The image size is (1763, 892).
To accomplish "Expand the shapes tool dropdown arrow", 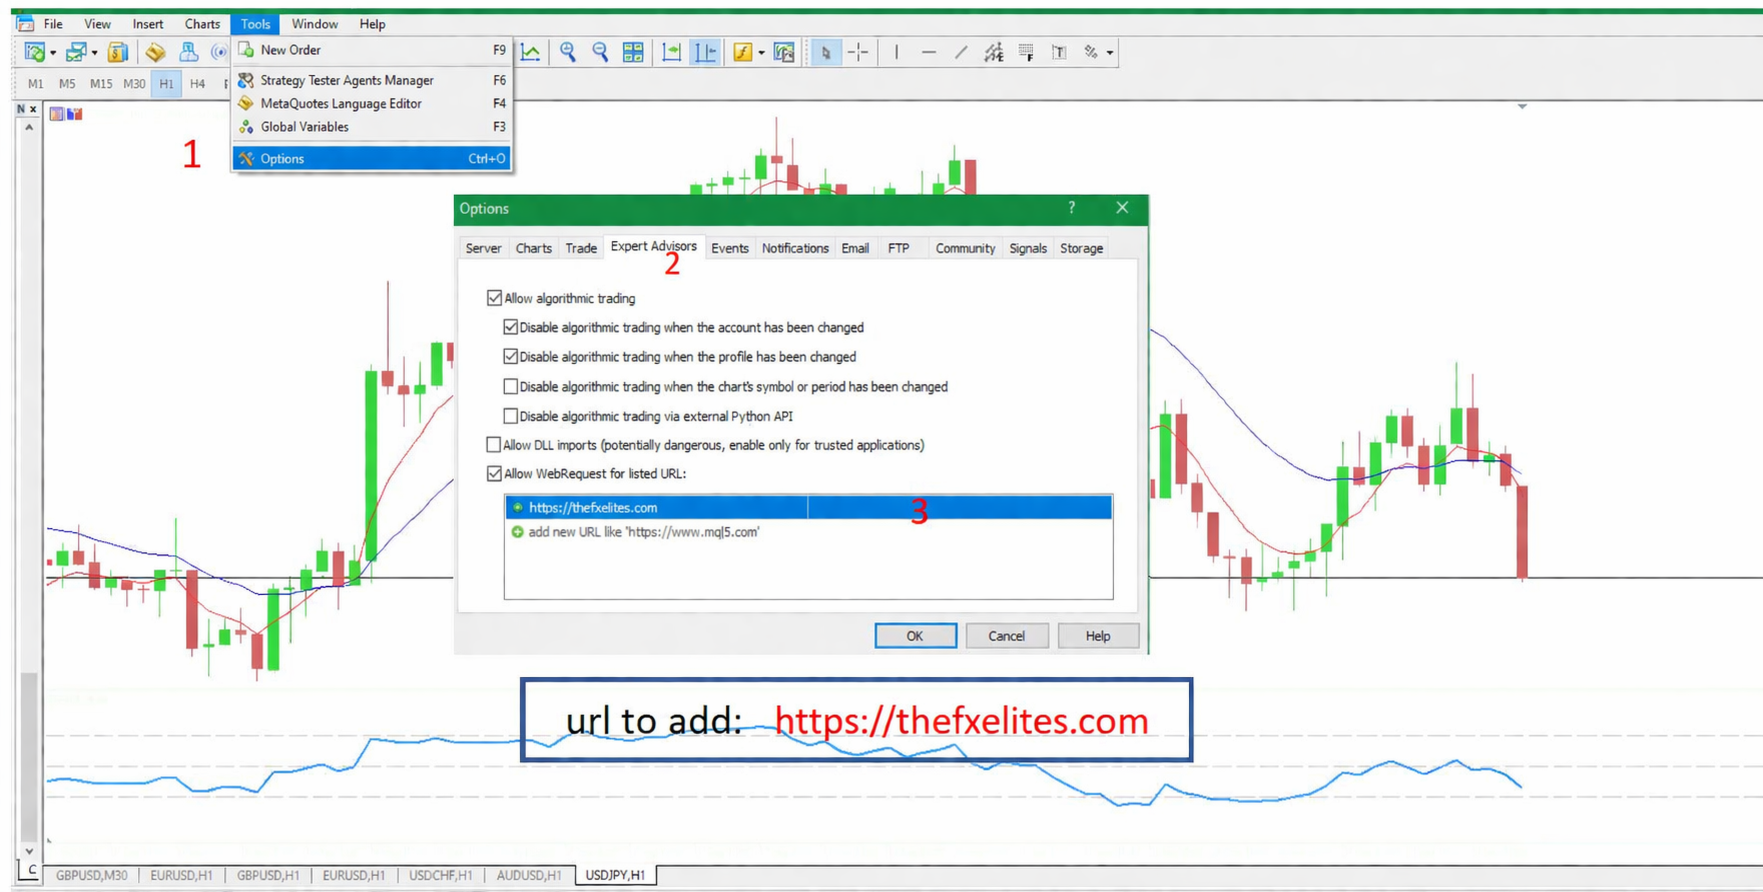I will click(1110, 53).
